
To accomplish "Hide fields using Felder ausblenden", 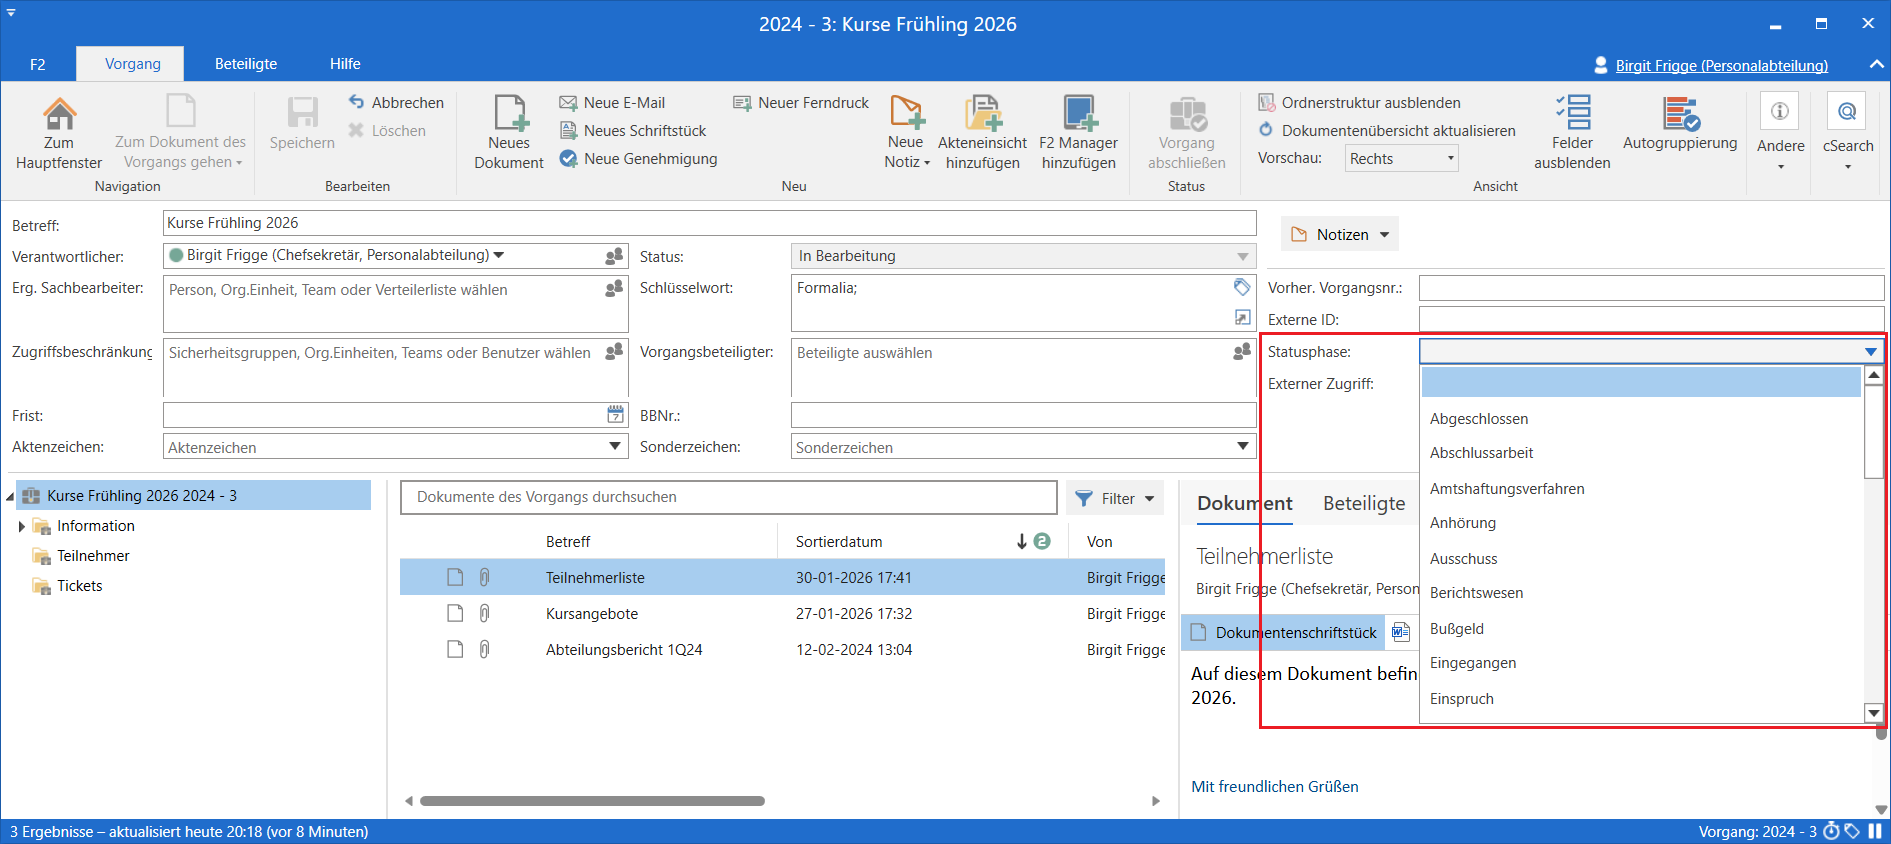I will pyautogui.click(x=1573, y=133).
